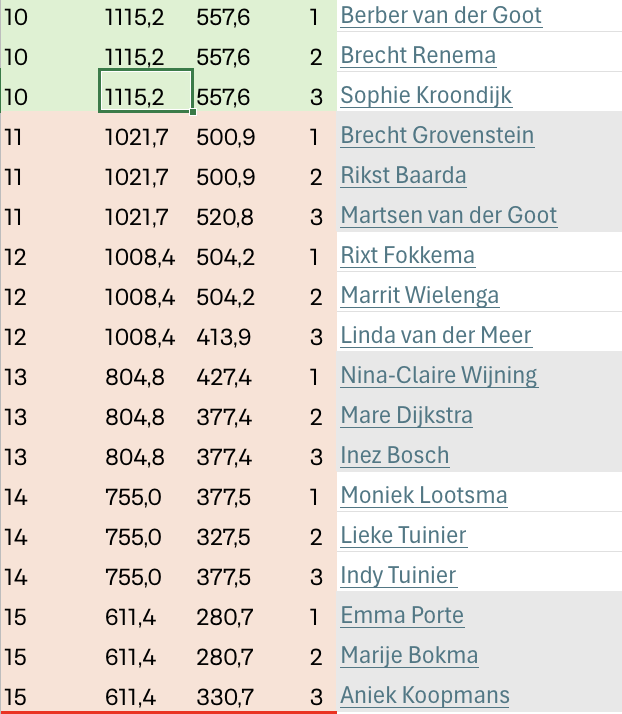Open the Brecht Grovenstein link
This screenshot has height=714, width=622.
tap(437, 136)
